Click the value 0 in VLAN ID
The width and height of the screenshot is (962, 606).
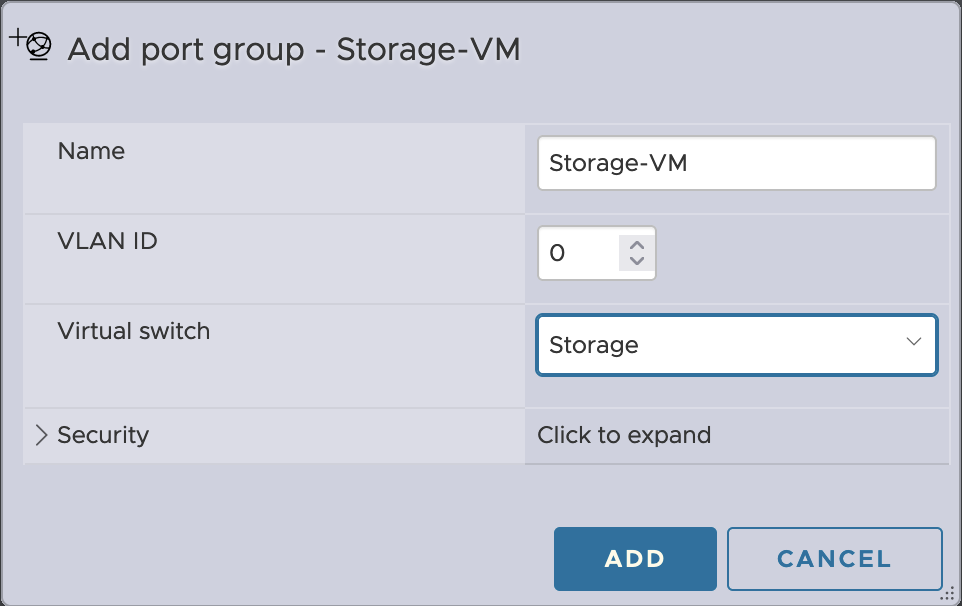(557, 253)
